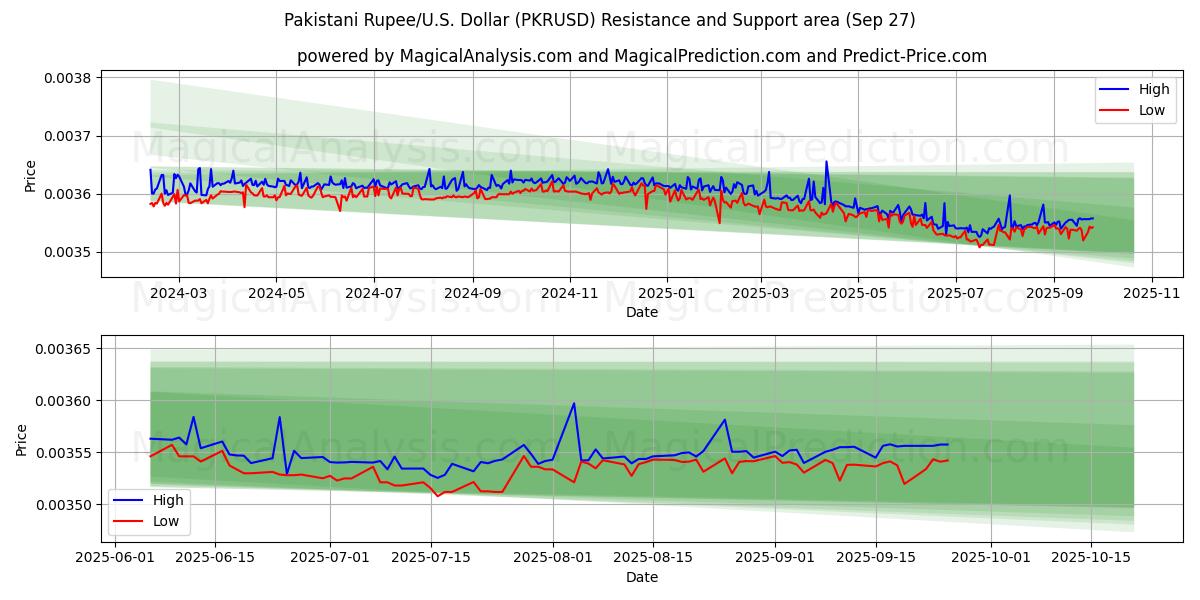Viewport: 1200px width, 600px height.
Task: Click the High line peak near 2025-08-01 in bottom chart
Action: 573,403
